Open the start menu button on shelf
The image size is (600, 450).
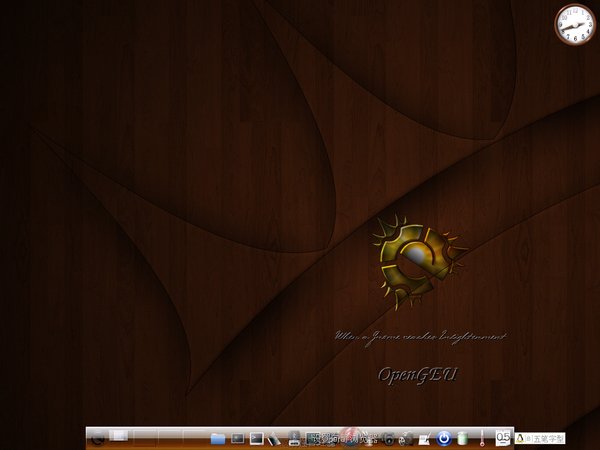tap(98, 438)
